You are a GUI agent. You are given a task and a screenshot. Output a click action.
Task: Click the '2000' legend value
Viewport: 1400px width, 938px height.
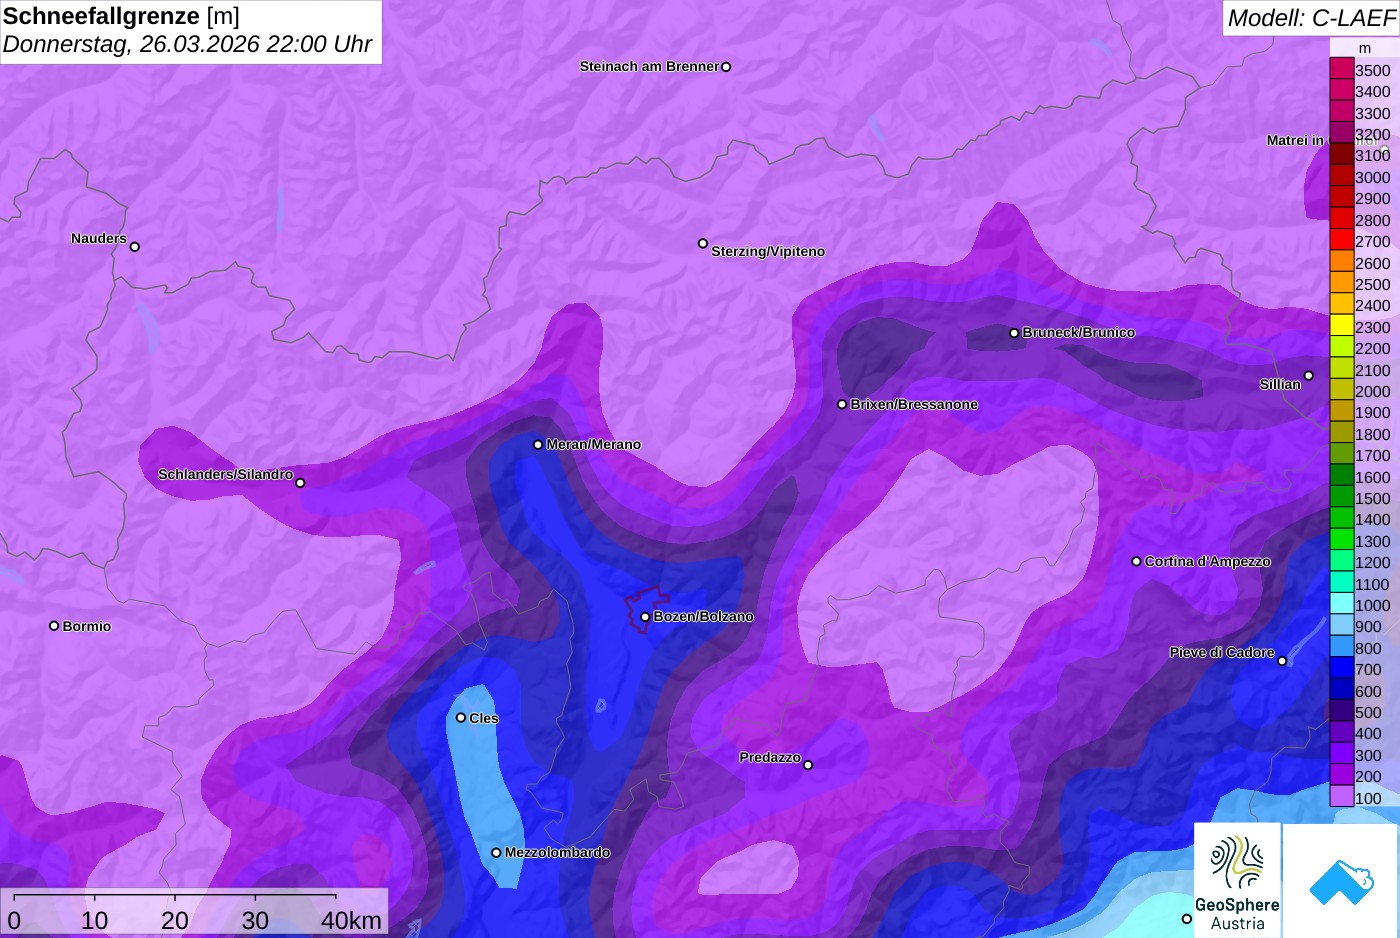[1372, 391]
